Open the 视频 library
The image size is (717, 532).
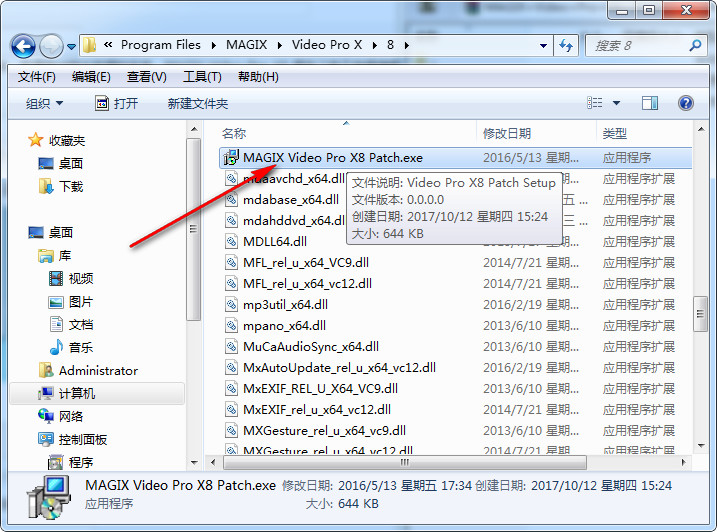tap(81, 279)
